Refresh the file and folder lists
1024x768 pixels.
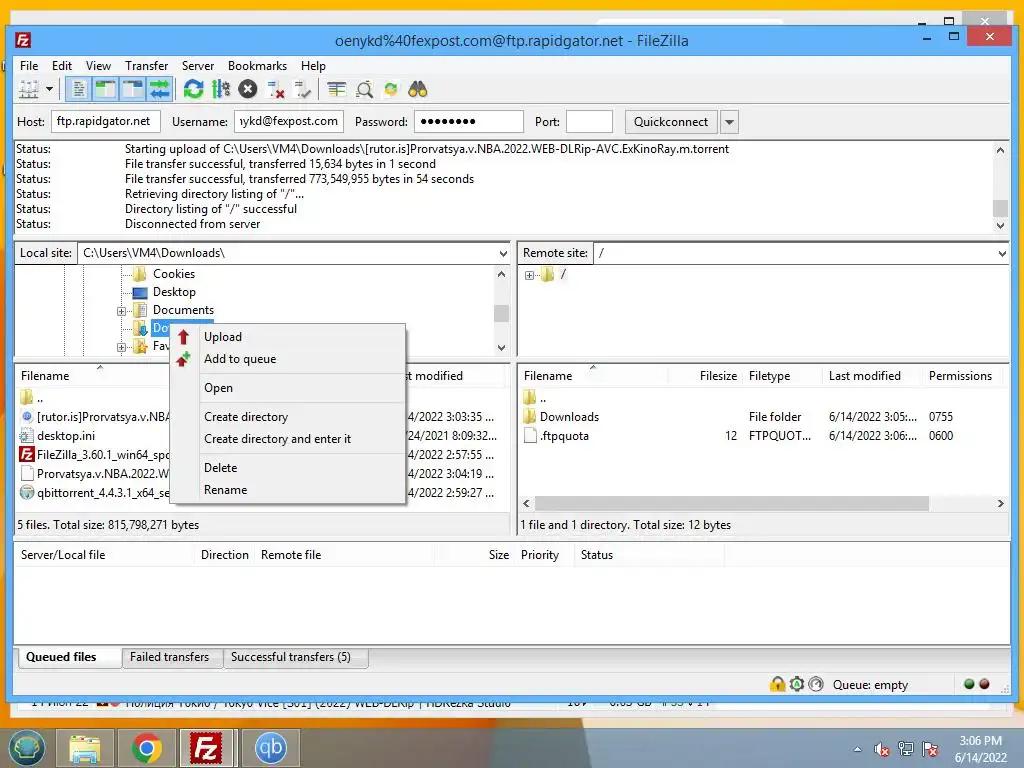click(193, 89)
